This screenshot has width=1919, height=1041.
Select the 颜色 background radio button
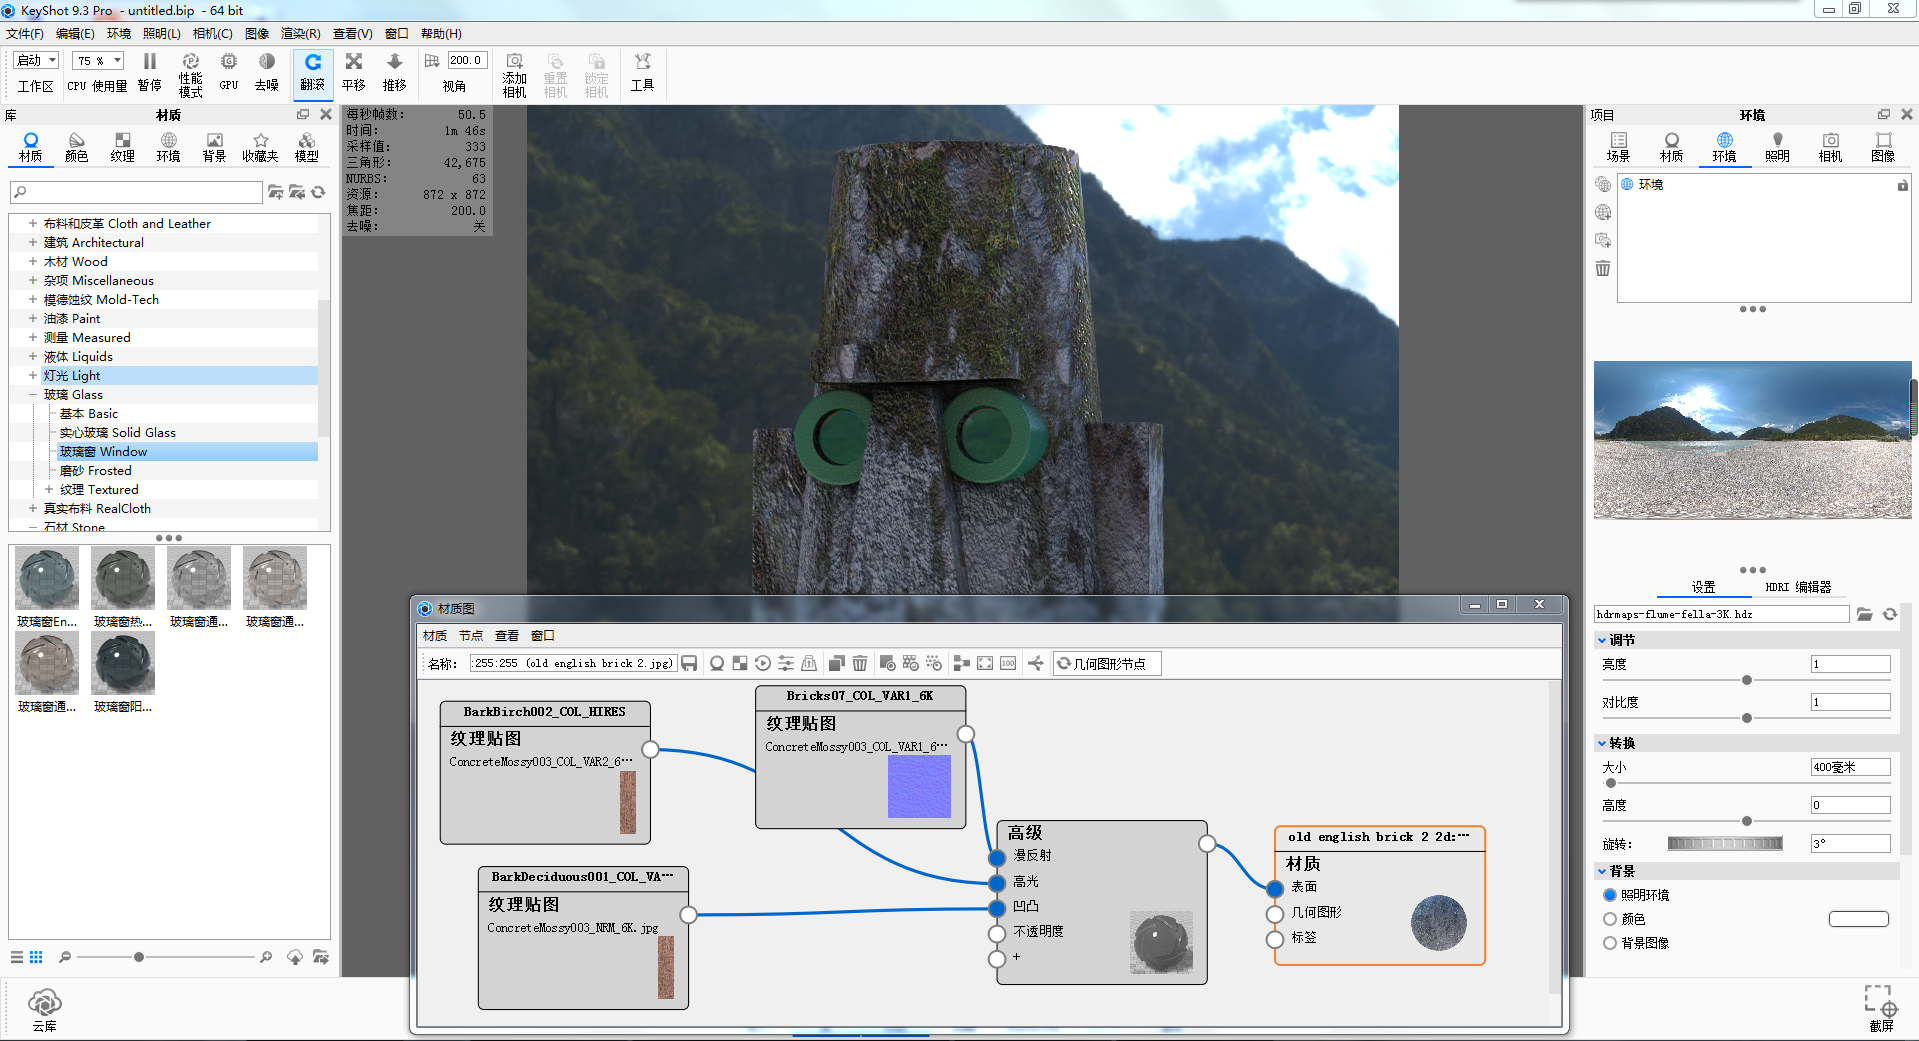[1610, 919]
